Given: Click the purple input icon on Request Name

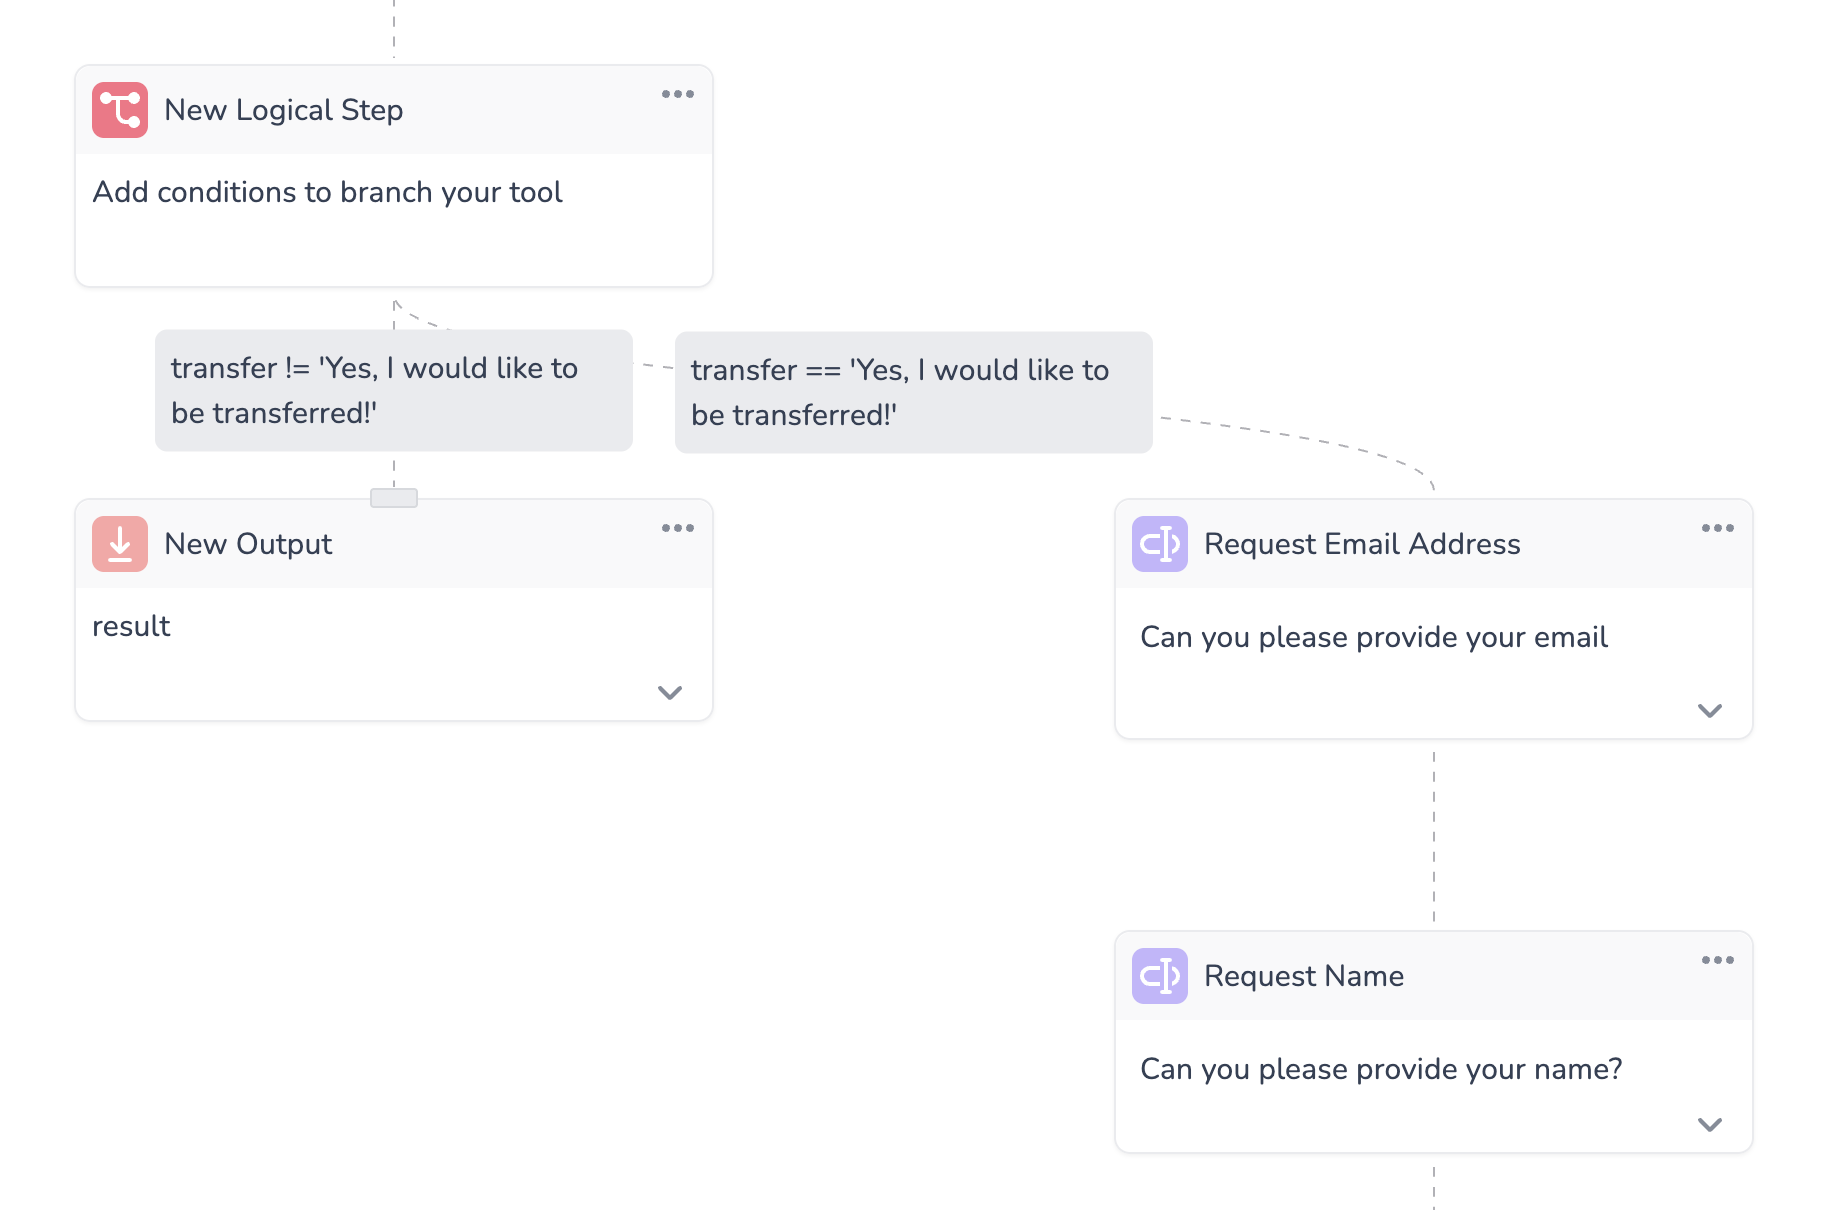Looking at the screenshot, I should click(1159, 976).
